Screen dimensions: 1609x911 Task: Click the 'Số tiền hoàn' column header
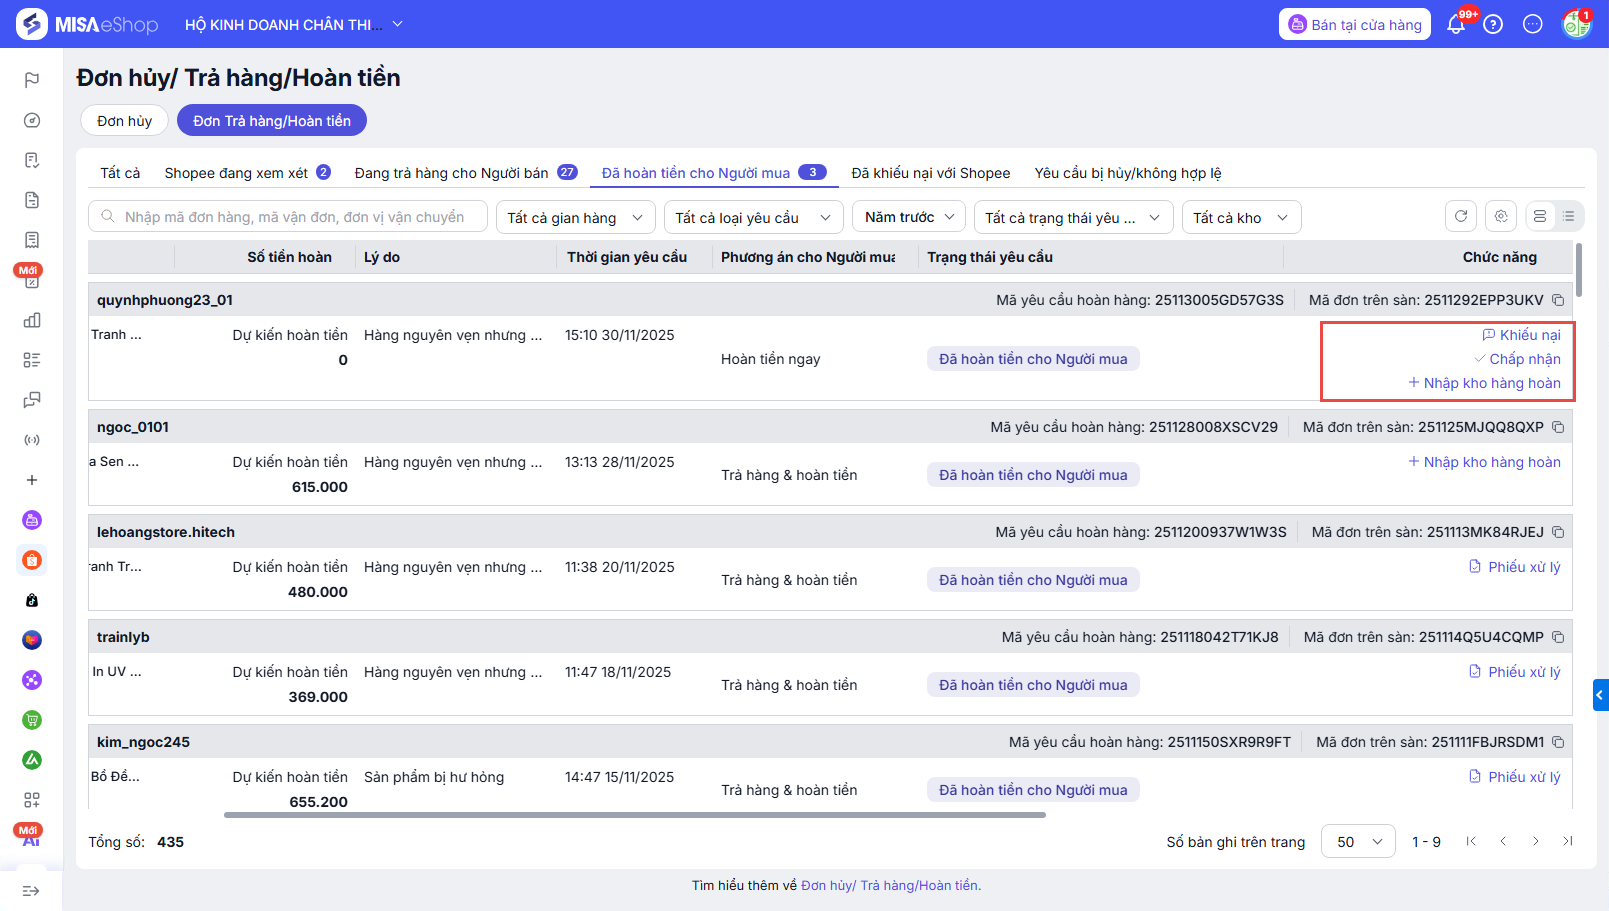tap(290, 257)
